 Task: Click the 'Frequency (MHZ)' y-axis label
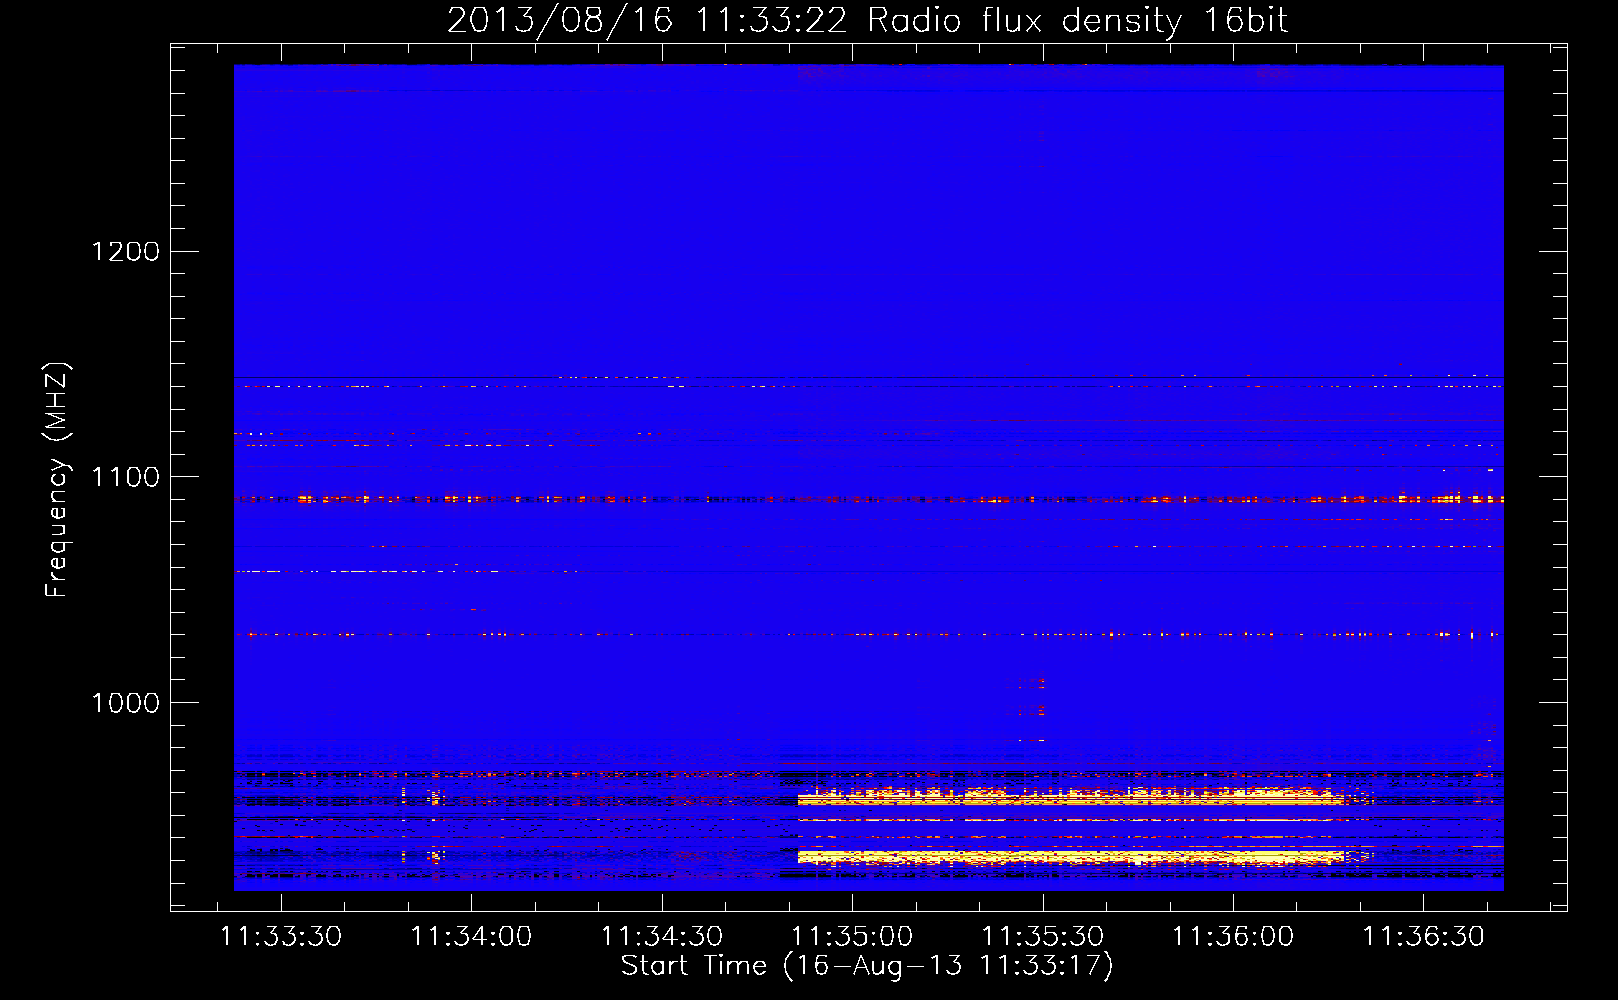tap(57, 480)
